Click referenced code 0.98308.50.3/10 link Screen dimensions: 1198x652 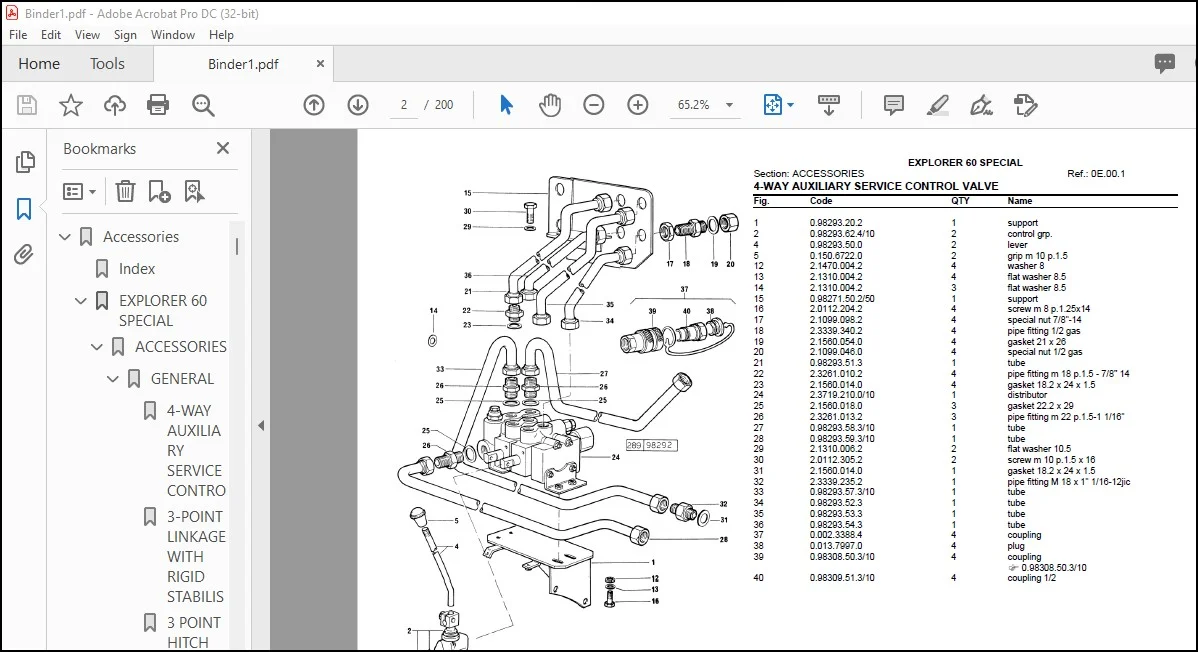pyautogui.click(x=1054, y=568)
